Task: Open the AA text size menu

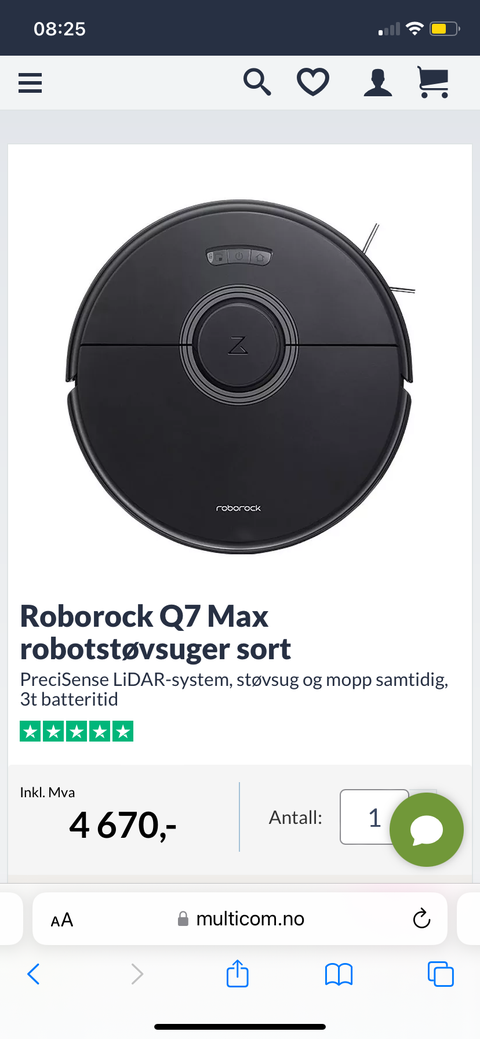Action: (62, 920)
